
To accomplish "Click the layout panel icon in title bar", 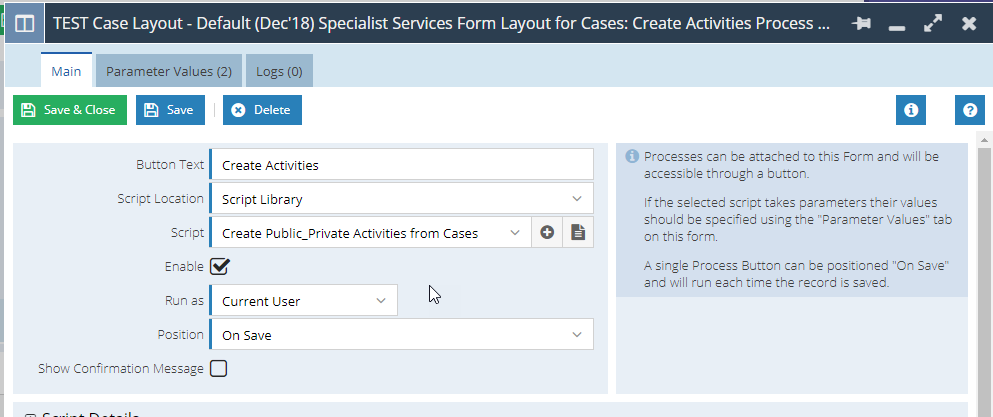I will 24,23.
